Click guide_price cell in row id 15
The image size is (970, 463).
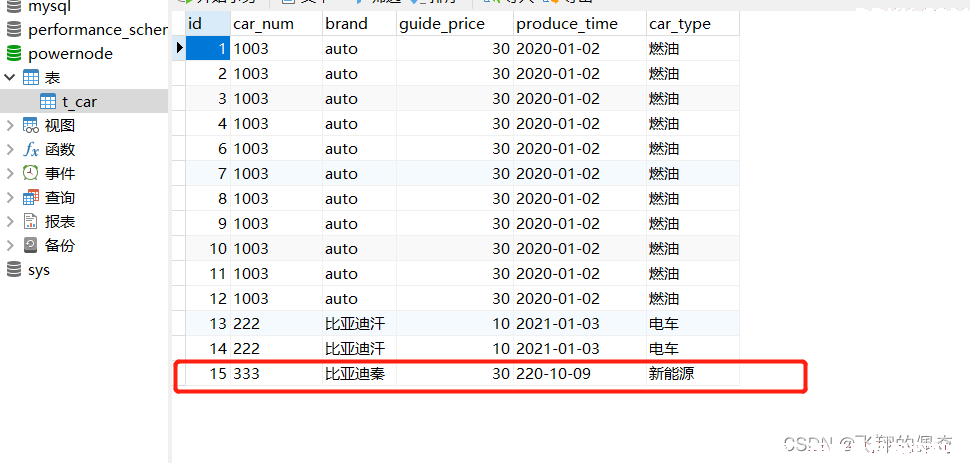[455, 373]
